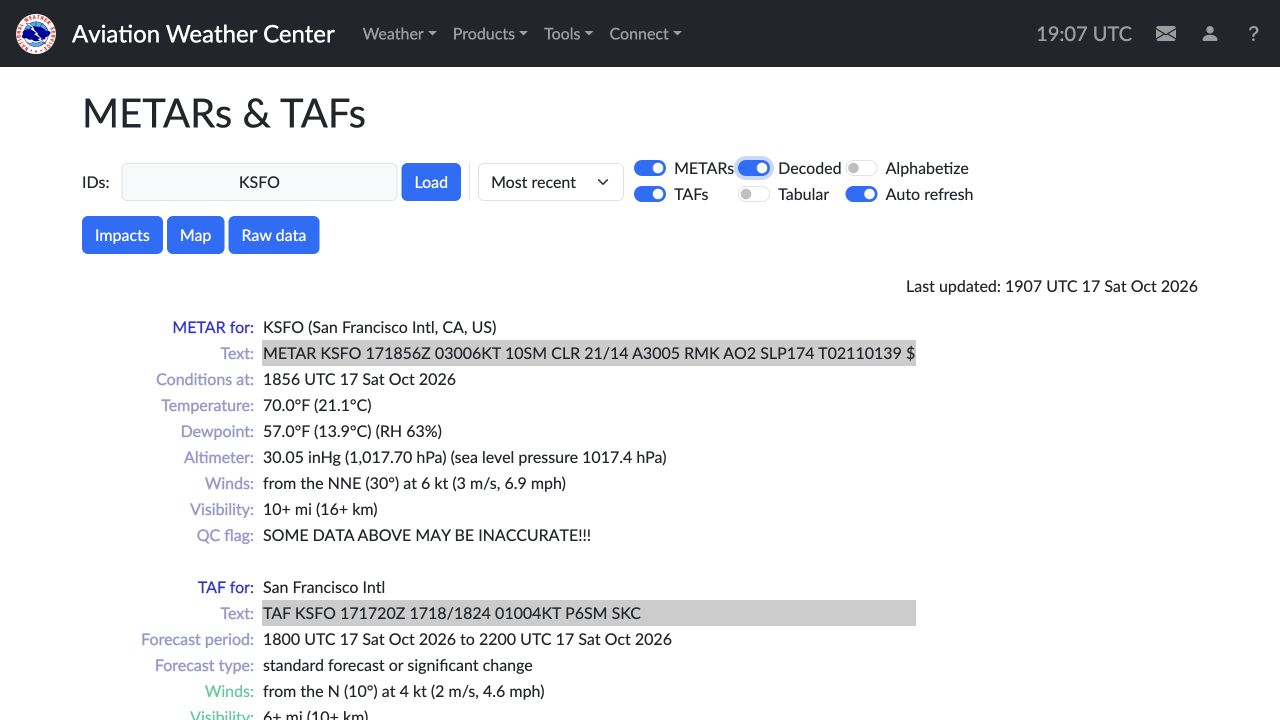Expand the Tools menu
This screenshot has height=720, width=1280.
pyautogui.click(x=568, y=34)
